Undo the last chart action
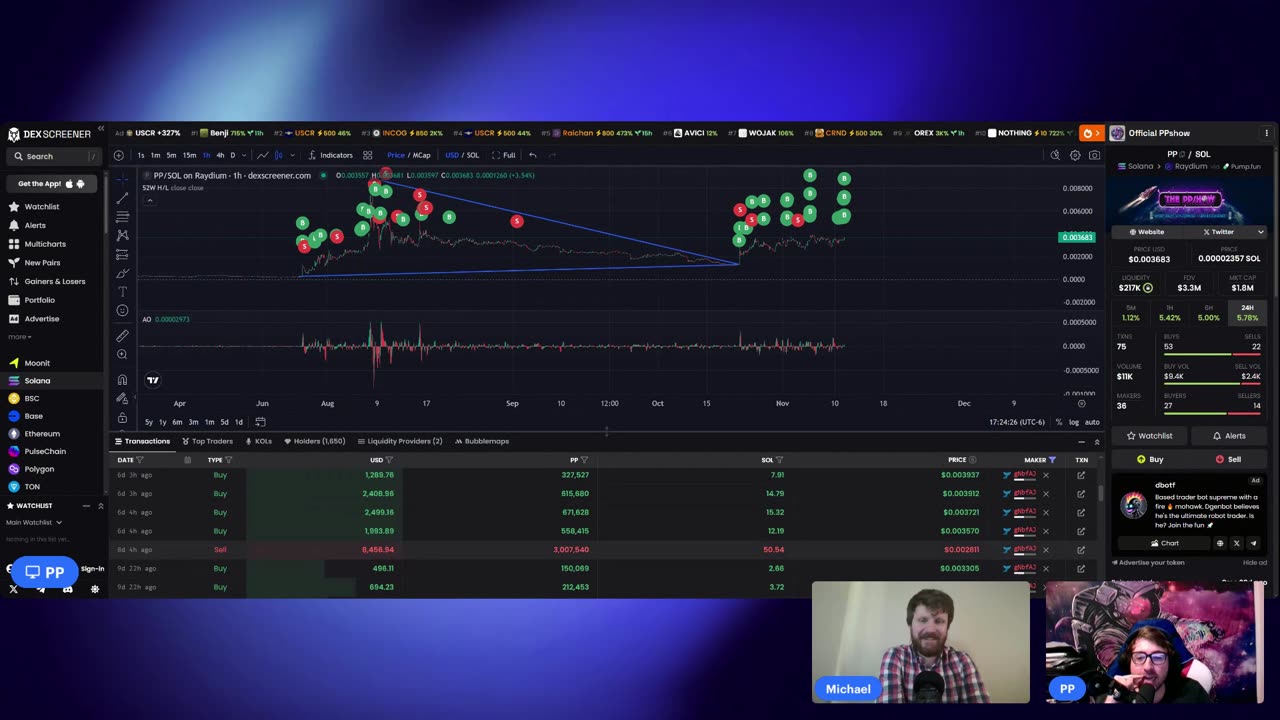Image resolution: width=1280 pixels, height=720 pixels. click(x=533, y=155)
